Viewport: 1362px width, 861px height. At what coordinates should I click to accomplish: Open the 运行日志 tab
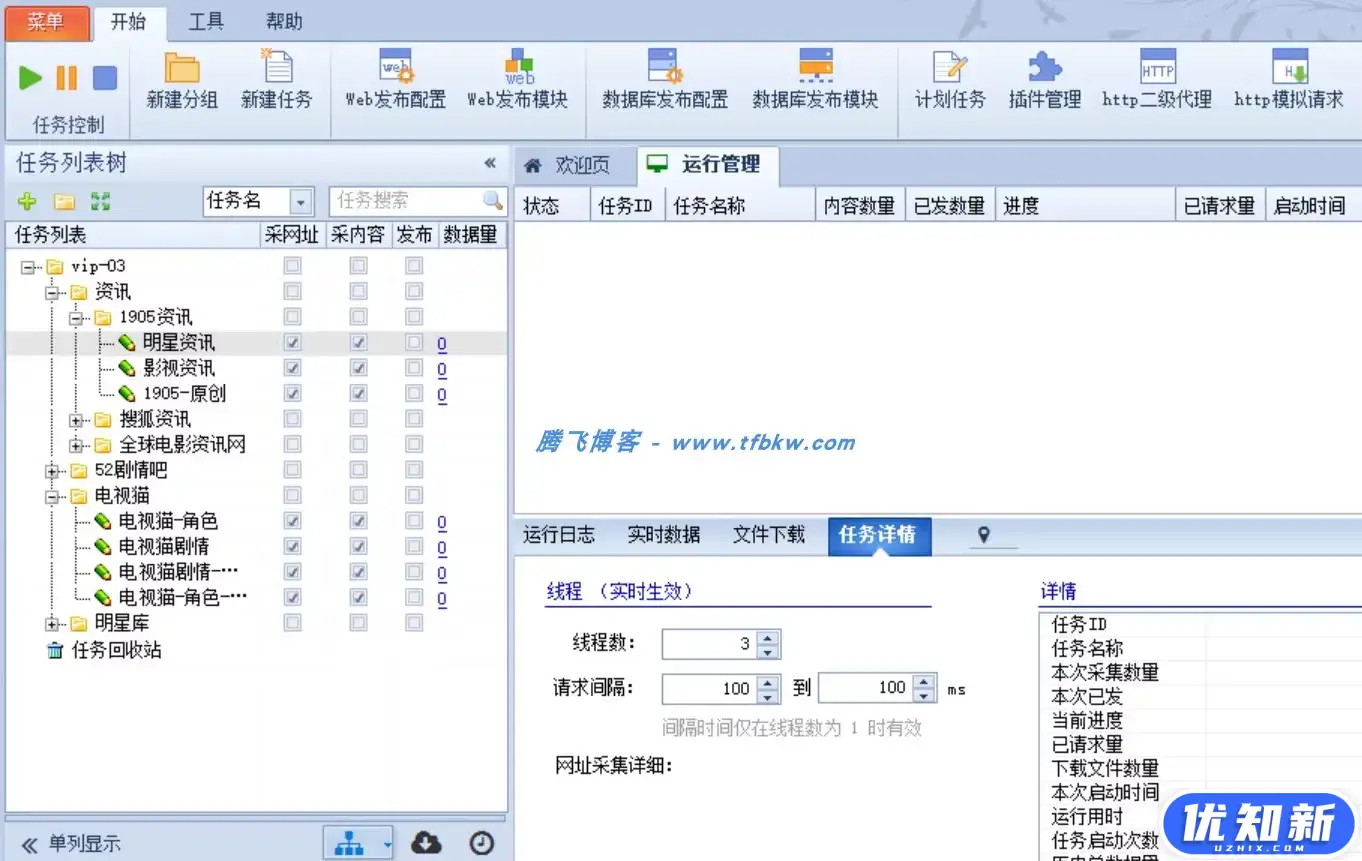559,535
